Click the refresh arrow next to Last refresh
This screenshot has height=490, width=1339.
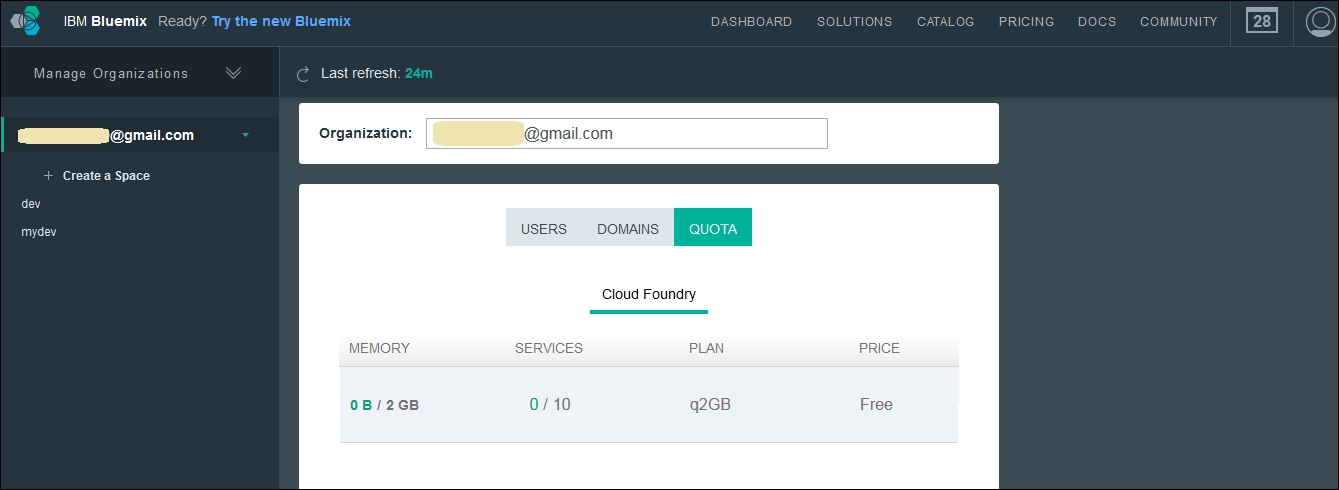click(303, 74)
